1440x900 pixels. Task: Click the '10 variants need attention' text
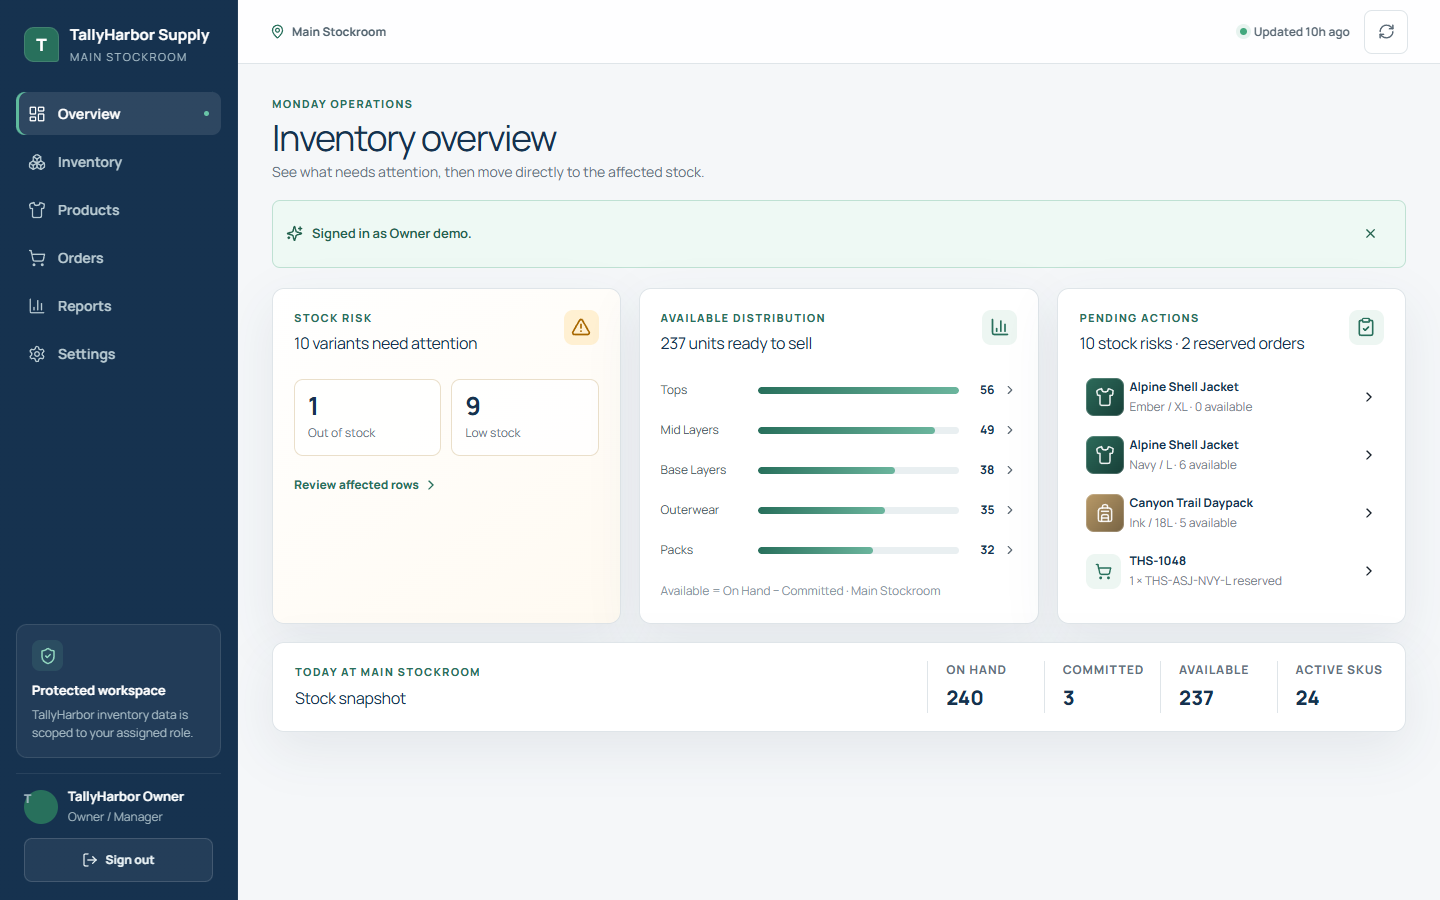click(385, 343)
